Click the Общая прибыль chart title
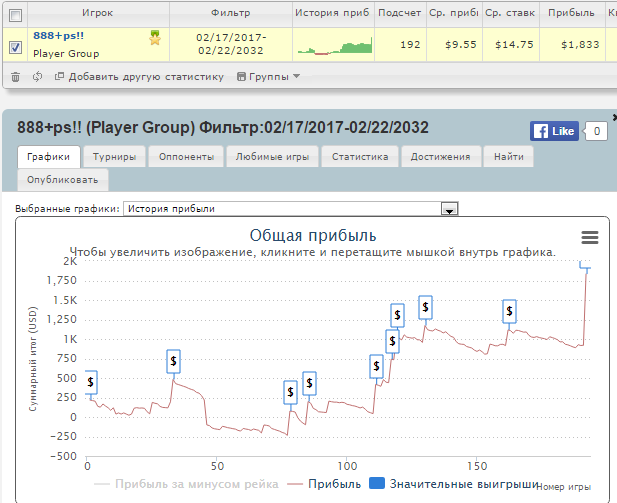This screenshot has height=503, width=617. click(x=313, y=235)
